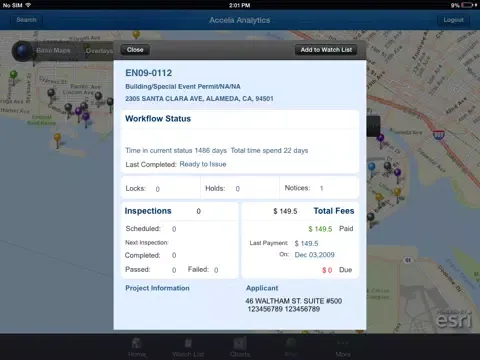Tap the yellow pin at top of map
The width and height of the screenshot is (480, 360).
tap(136, 34)
